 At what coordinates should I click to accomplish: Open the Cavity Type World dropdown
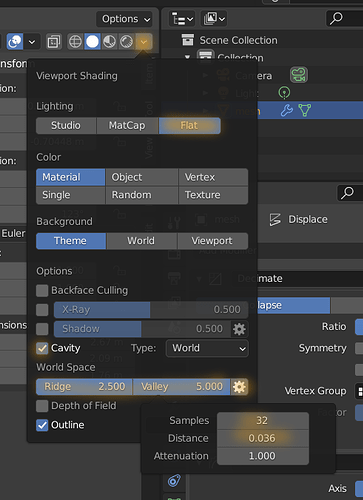click(207, 348)
